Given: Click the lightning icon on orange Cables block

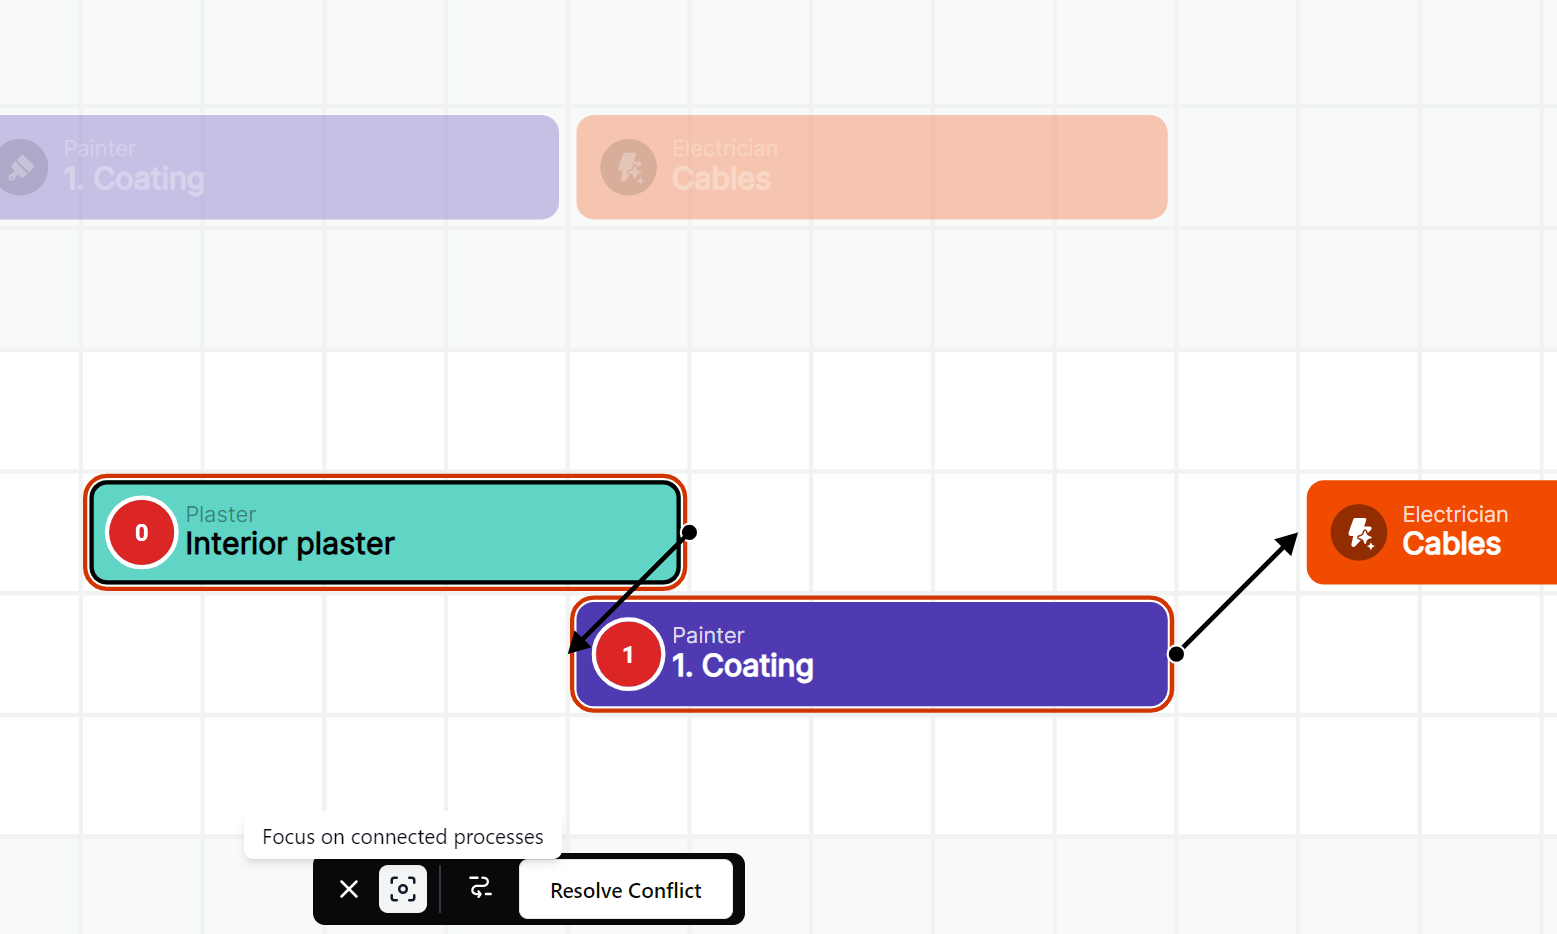Looking at the screenshot, I should pyautogui.click(x=1359, y=533).
